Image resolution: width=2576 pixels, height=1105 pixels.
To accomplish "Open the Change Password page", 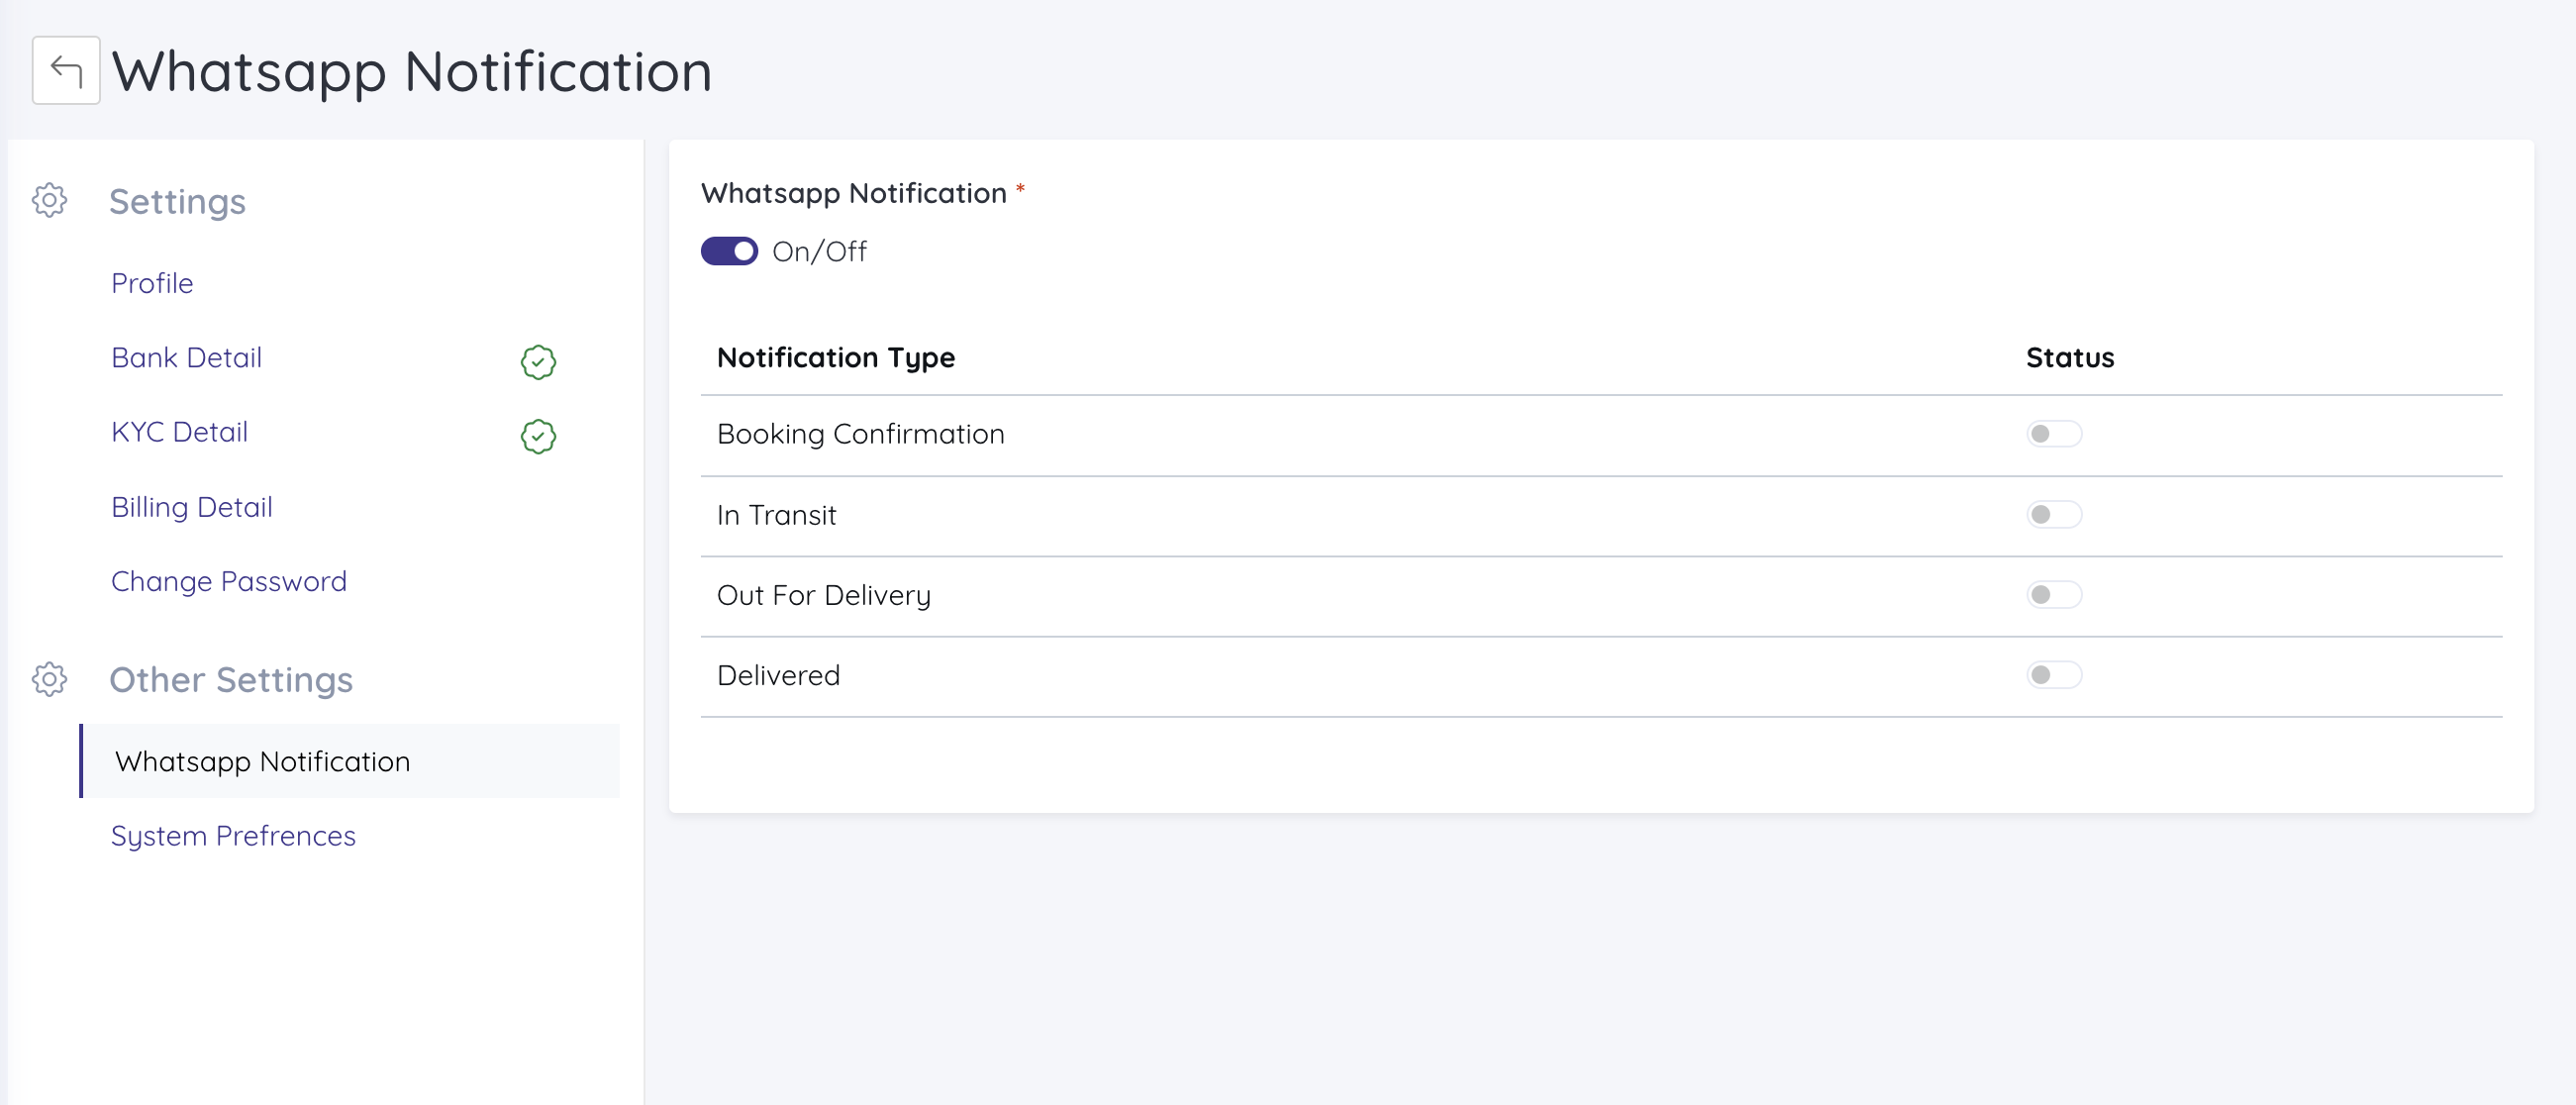I will [228, 581].
